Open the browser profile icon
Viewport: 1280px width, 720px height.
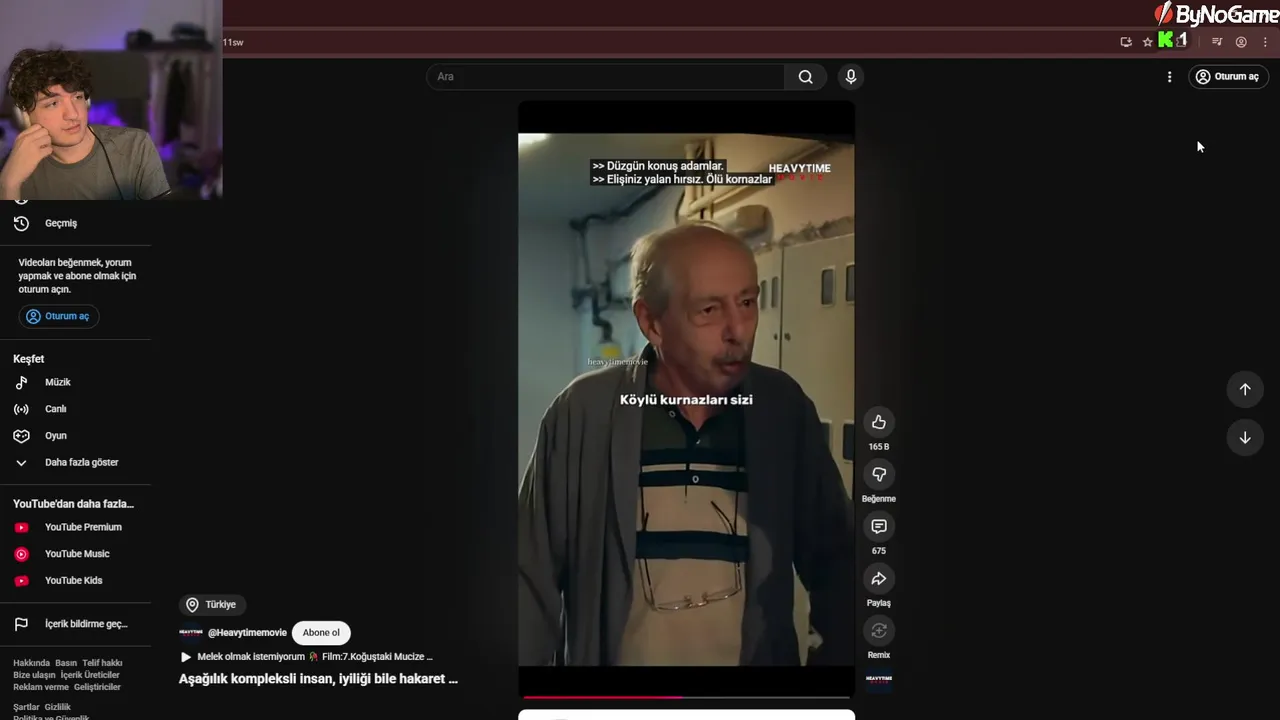tap(1241, 42)
